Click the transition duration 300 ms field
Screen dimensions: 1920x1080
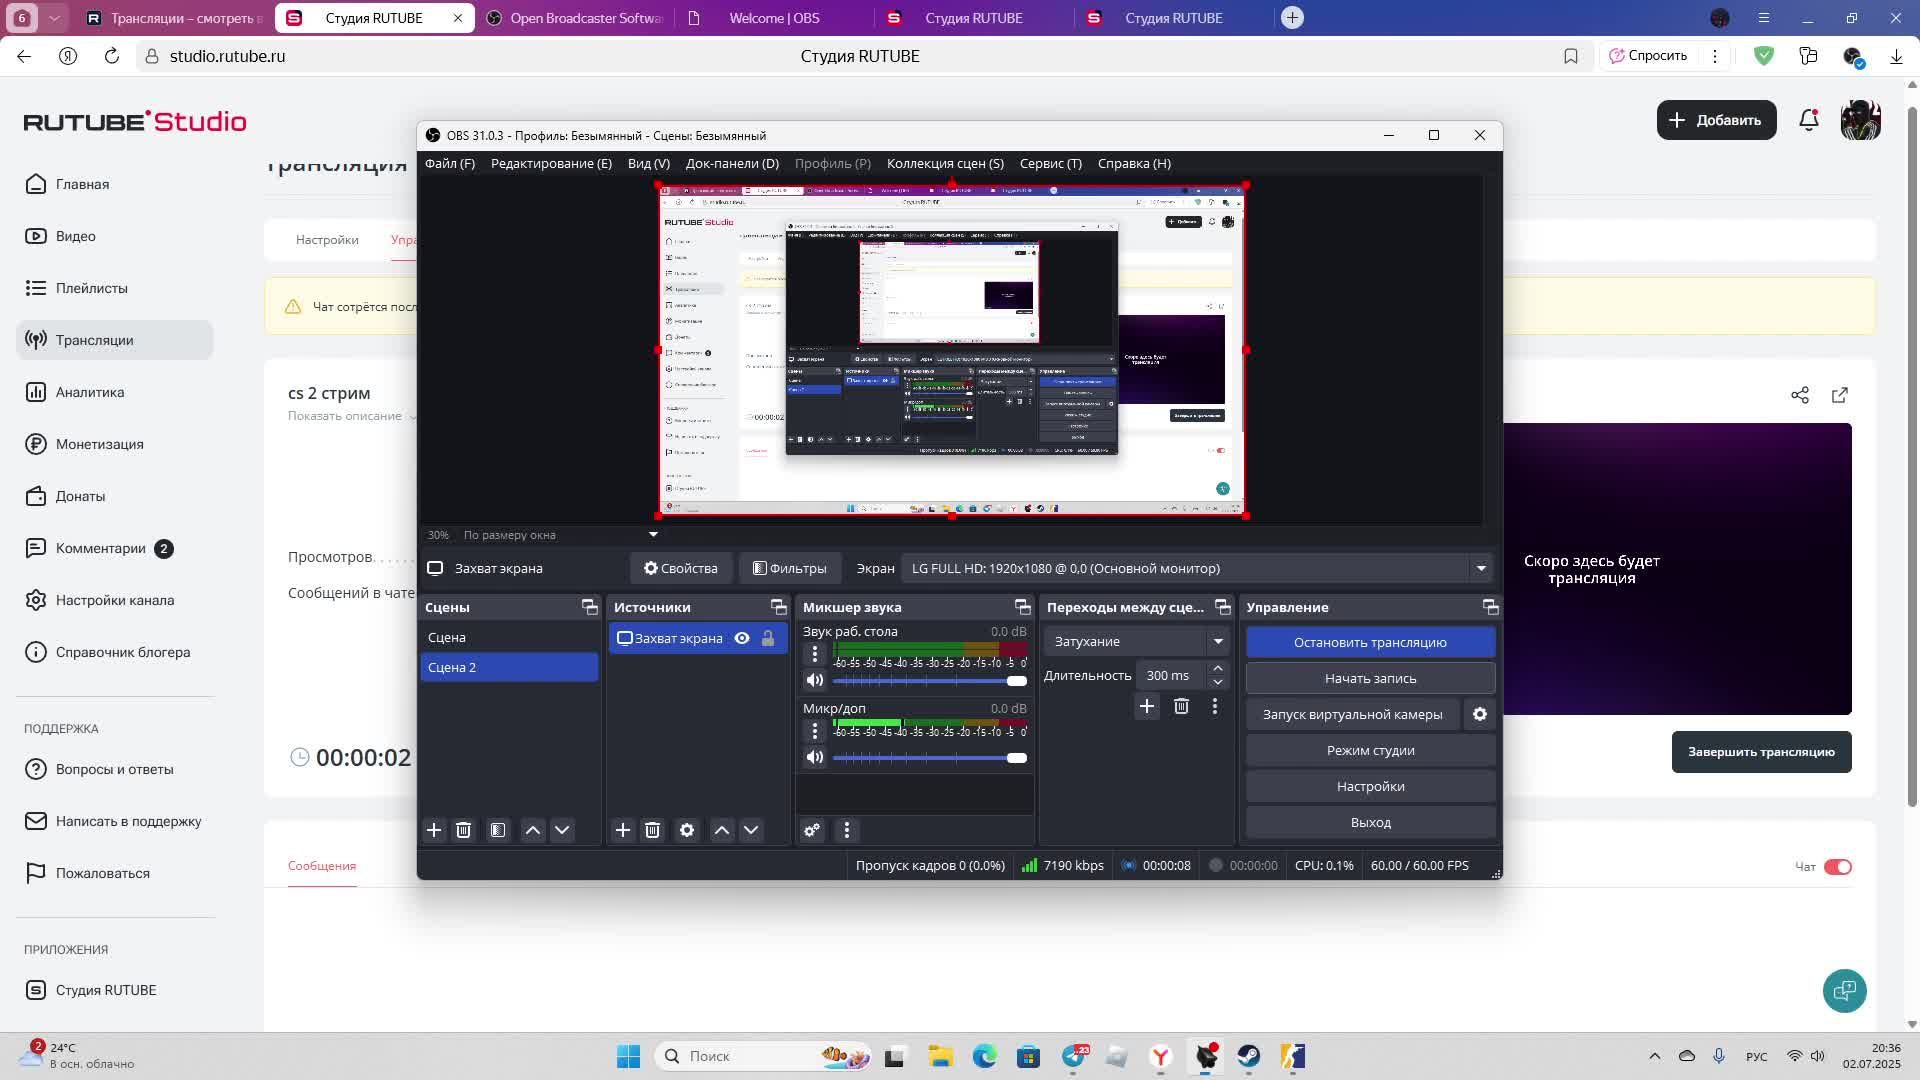click(1171, 675)
